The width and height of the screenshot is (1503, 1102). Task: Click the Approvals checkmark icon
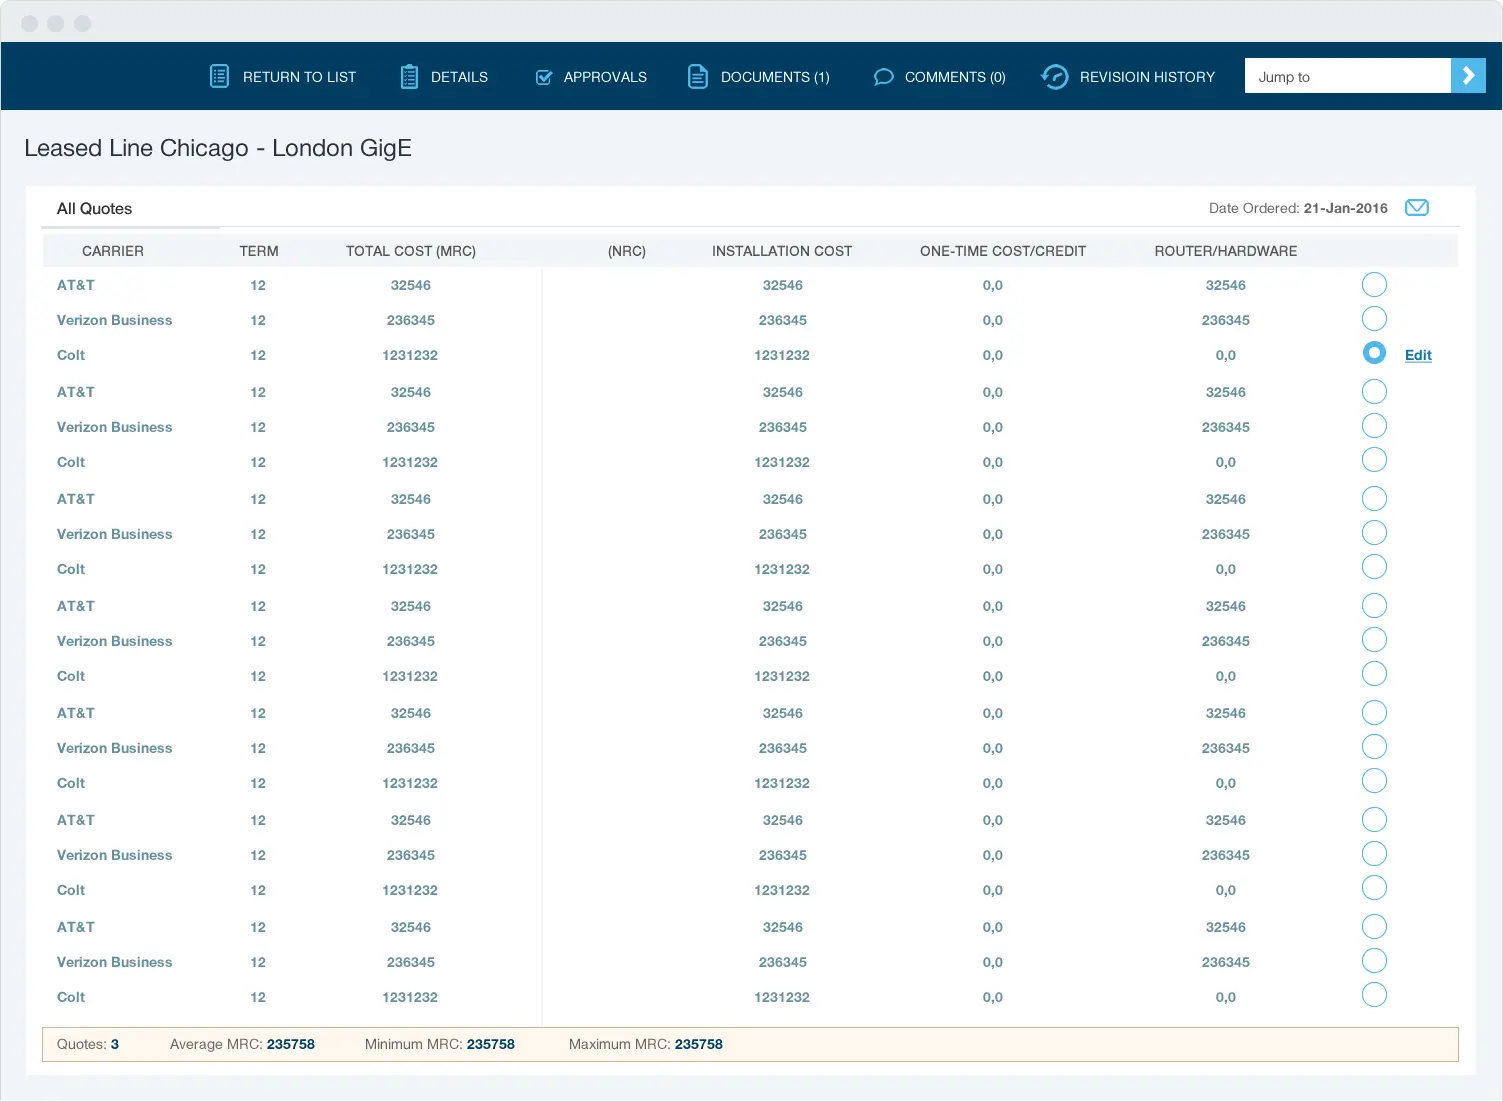point(544,77)
